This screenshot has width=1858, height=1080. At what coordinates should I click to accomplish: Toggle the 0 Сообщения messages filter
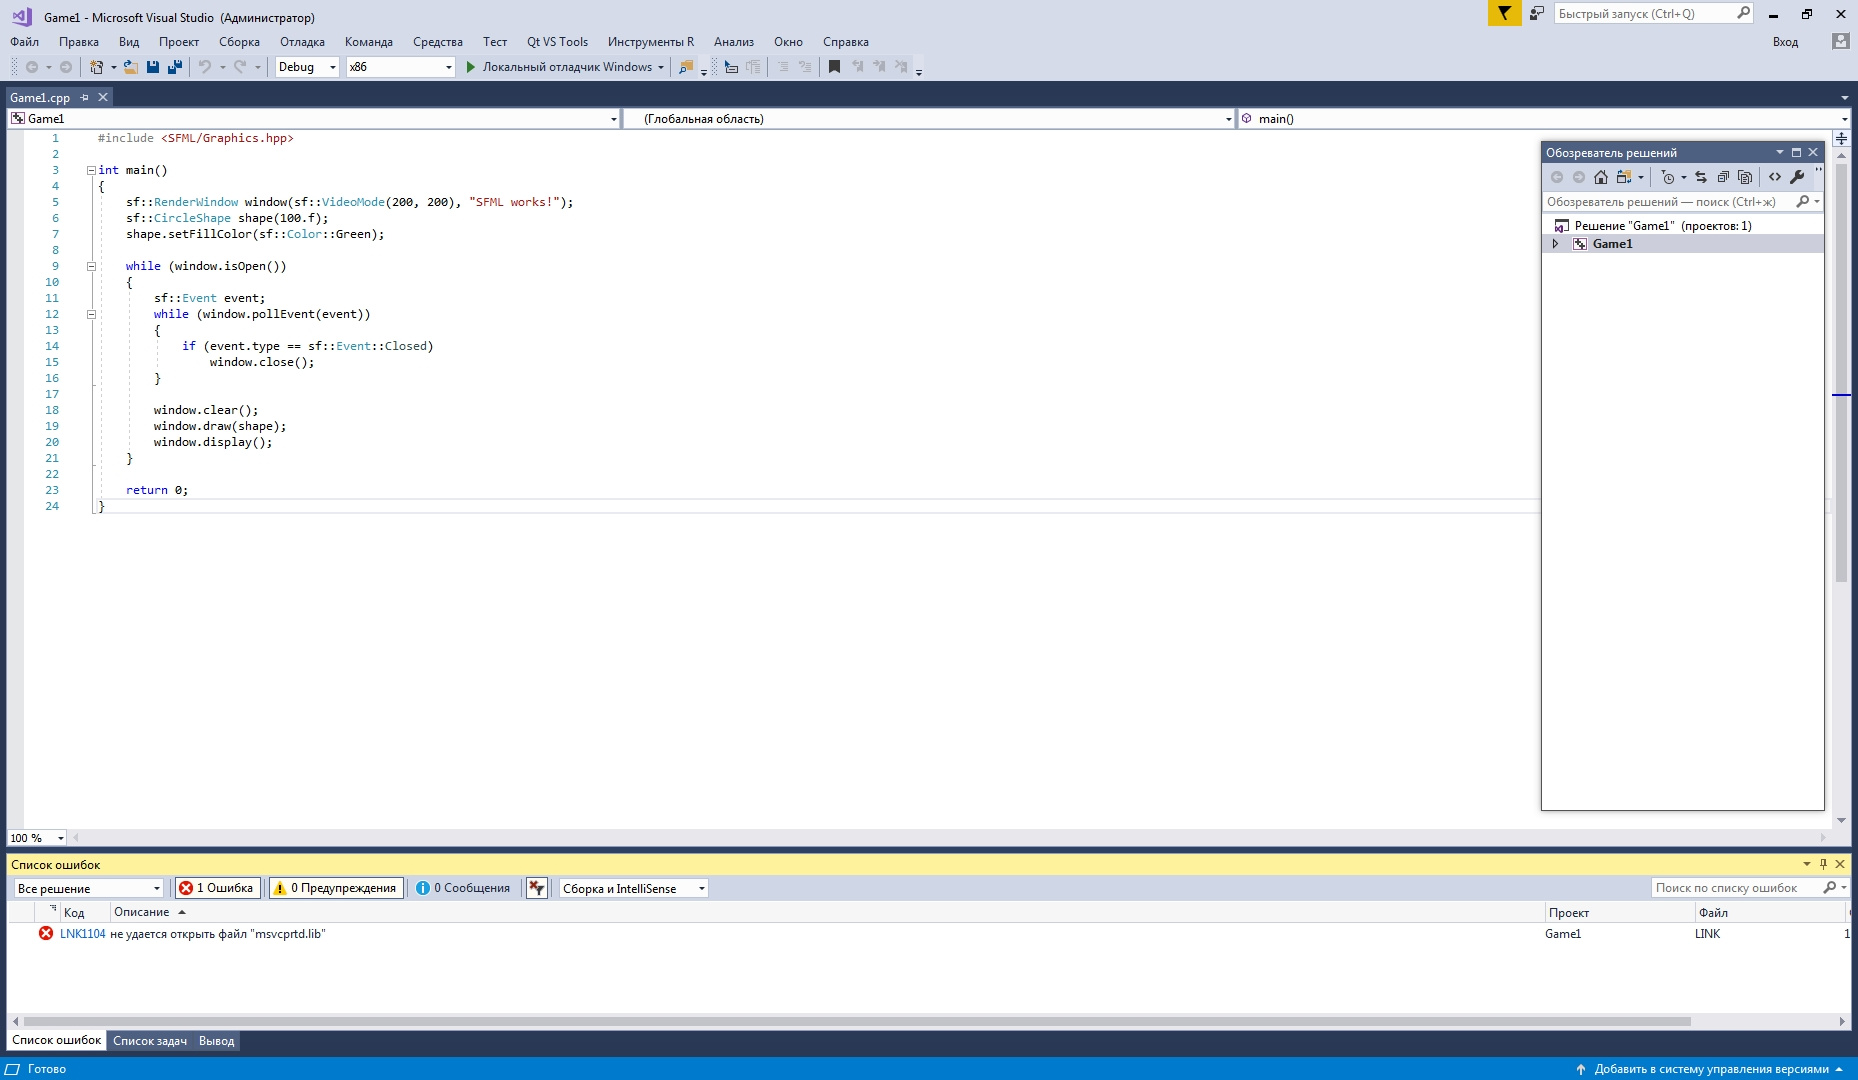coord(463,888)
